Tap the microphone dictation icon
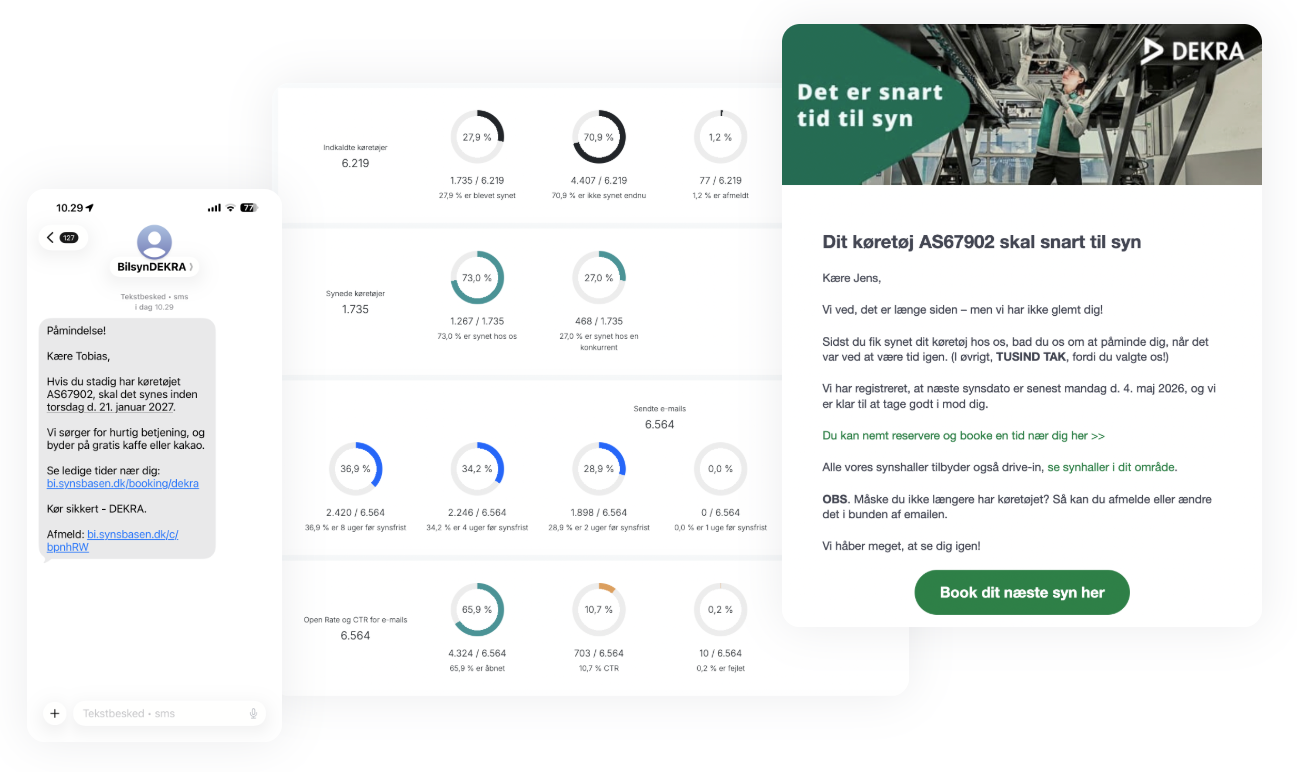This screenshot has width=1297, height=772. click(x=253, y=713)
